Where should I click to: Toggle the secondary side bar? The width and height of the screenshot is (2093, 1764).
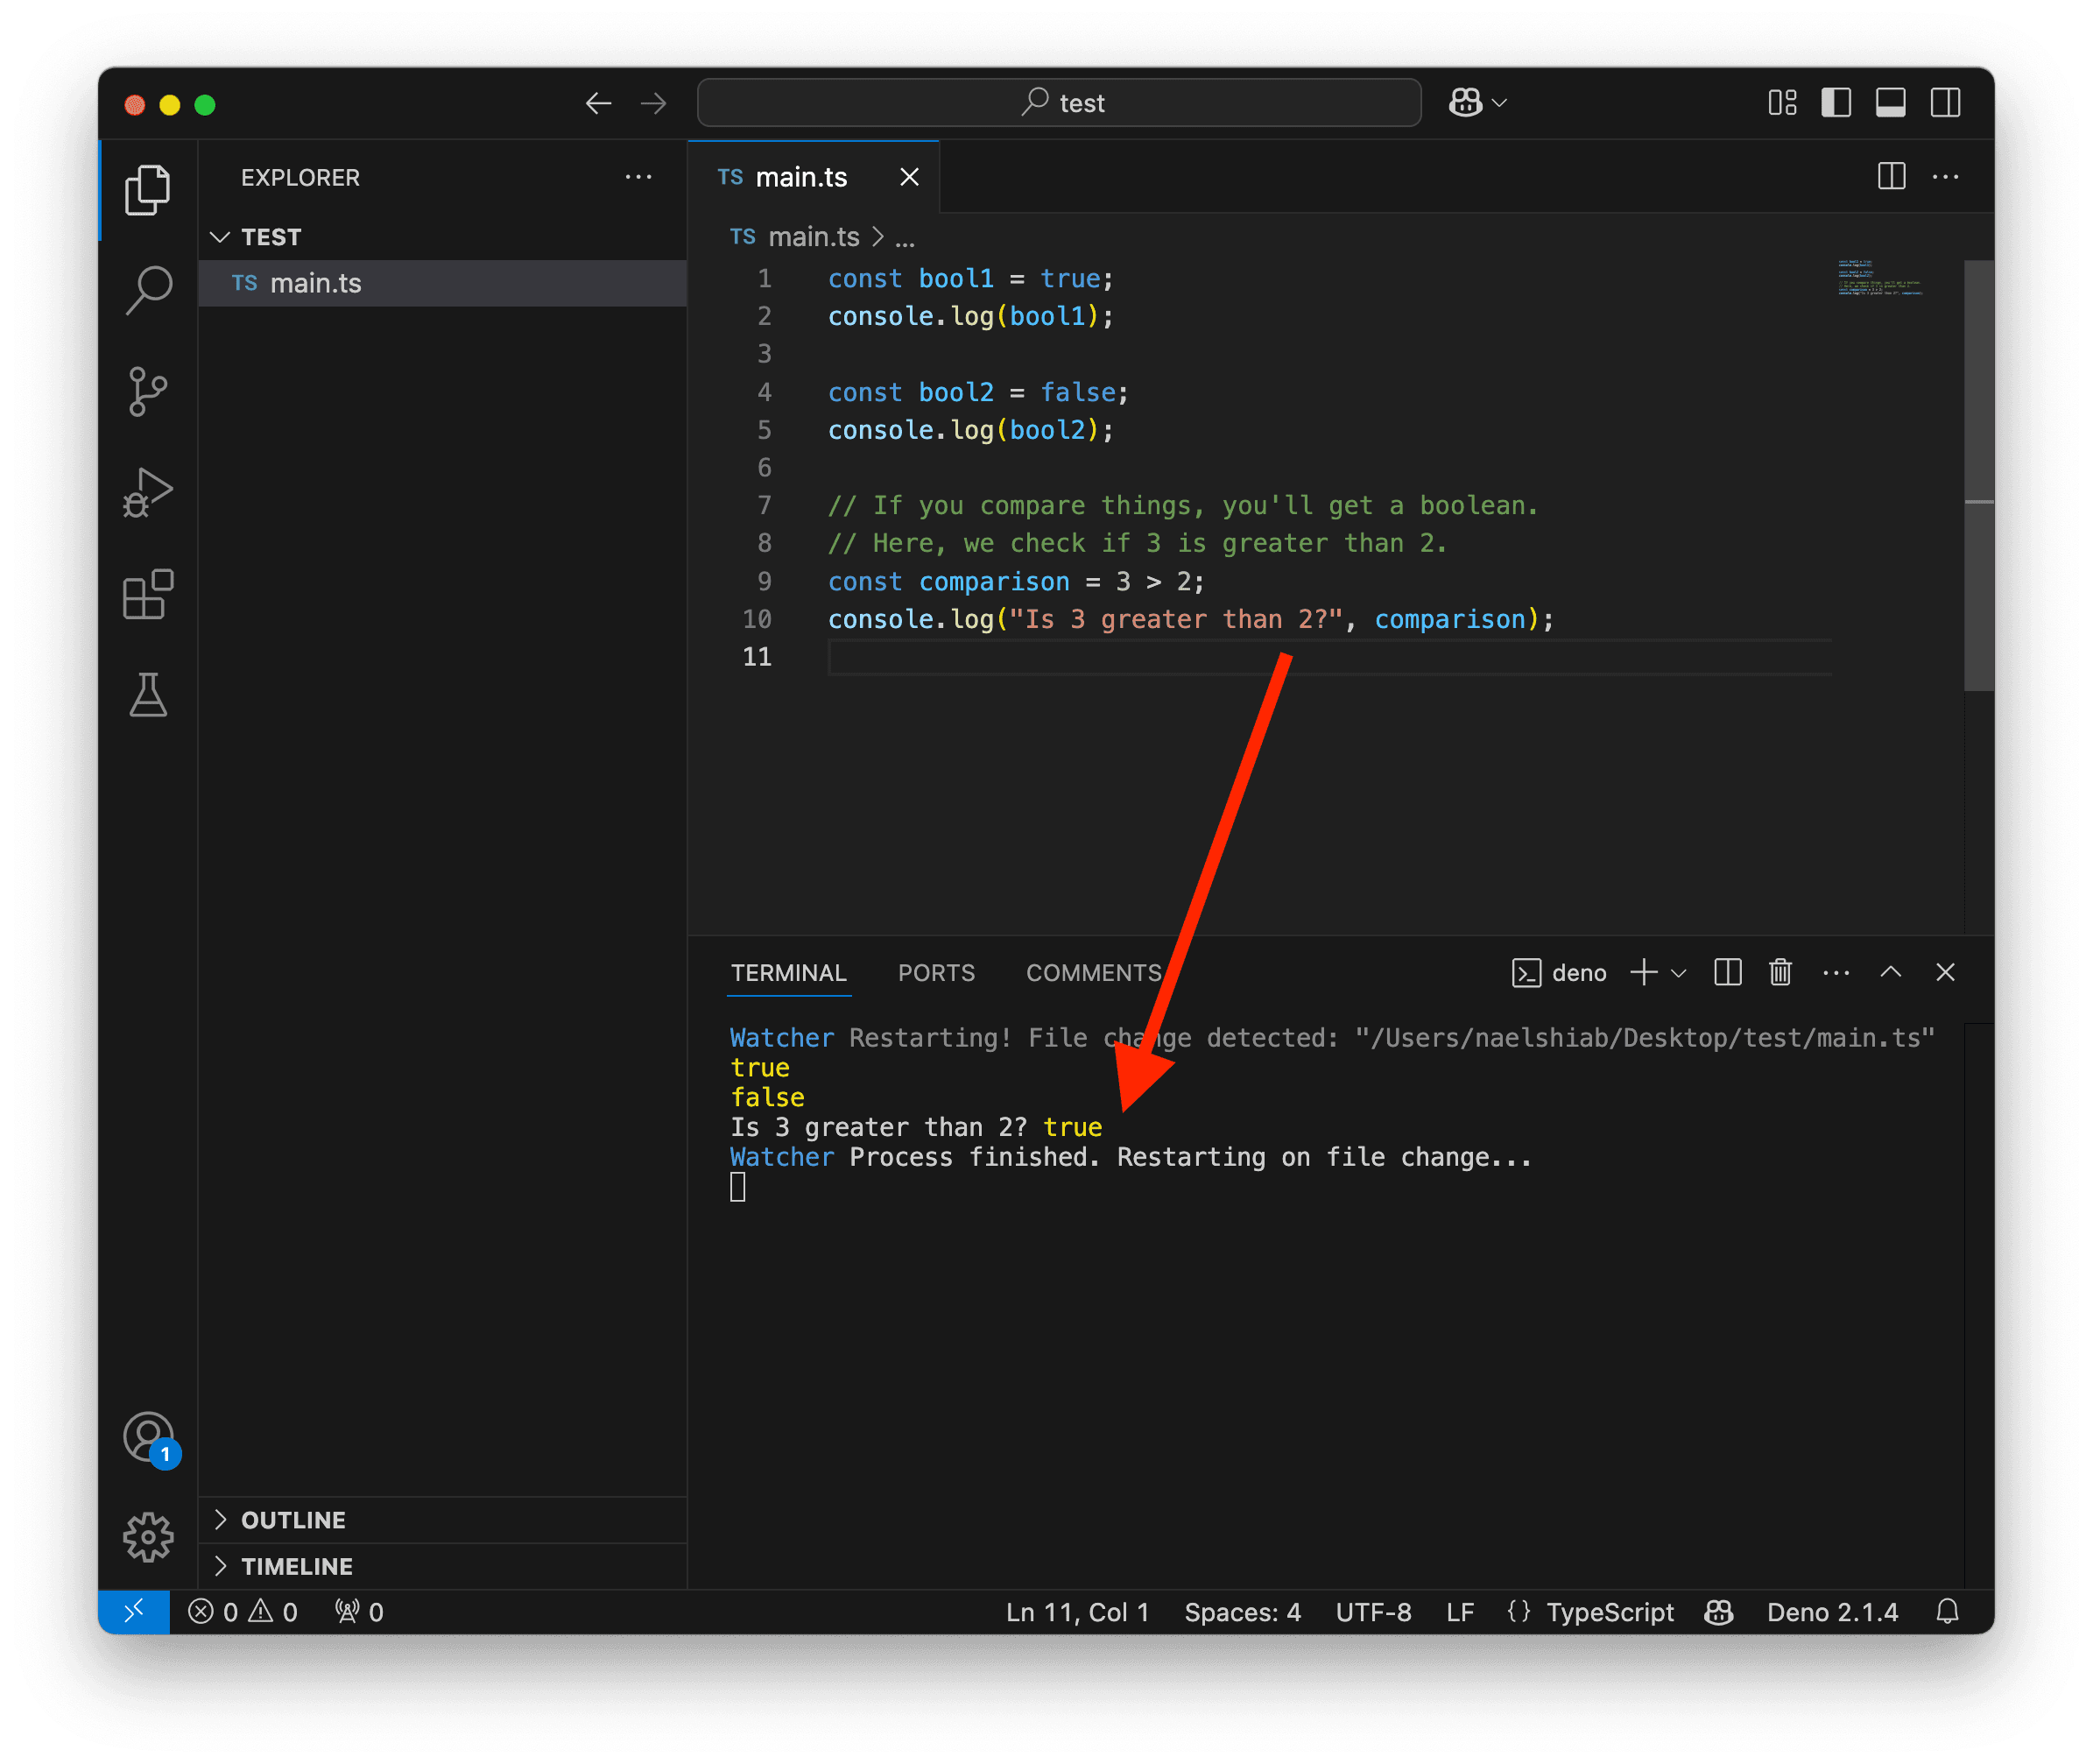pyautogui.click(x=1945, y=103)
